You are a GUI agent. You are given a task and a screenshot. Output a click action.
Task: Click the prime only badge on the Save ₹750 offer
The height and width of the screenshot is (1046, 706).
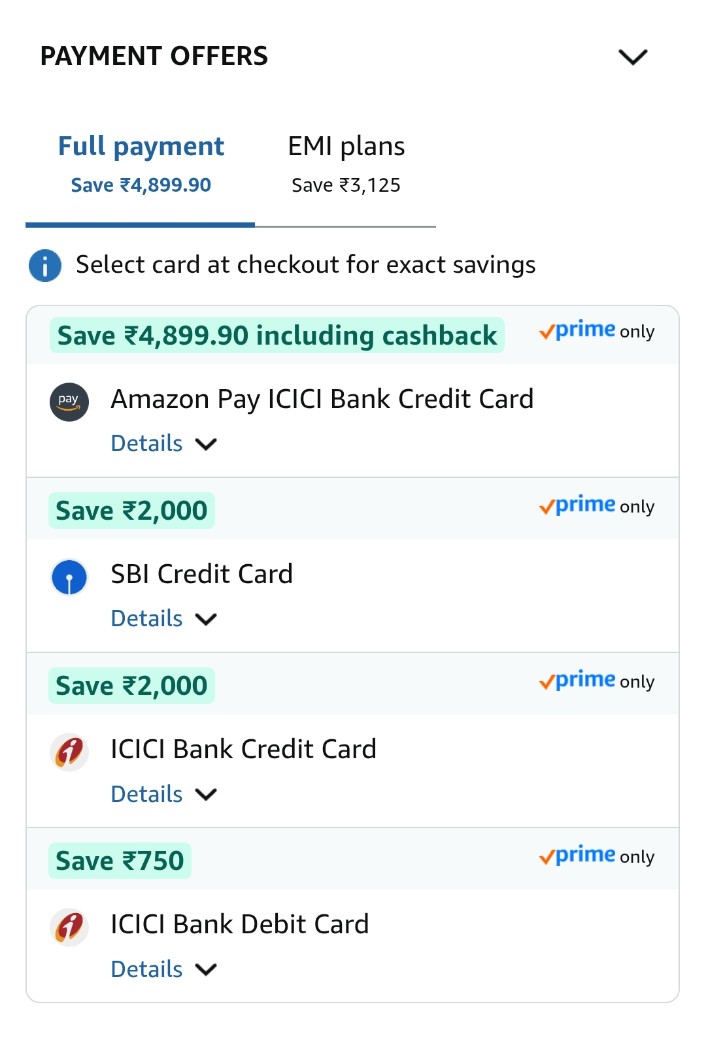pyautogui.click(x=596, y=857)
